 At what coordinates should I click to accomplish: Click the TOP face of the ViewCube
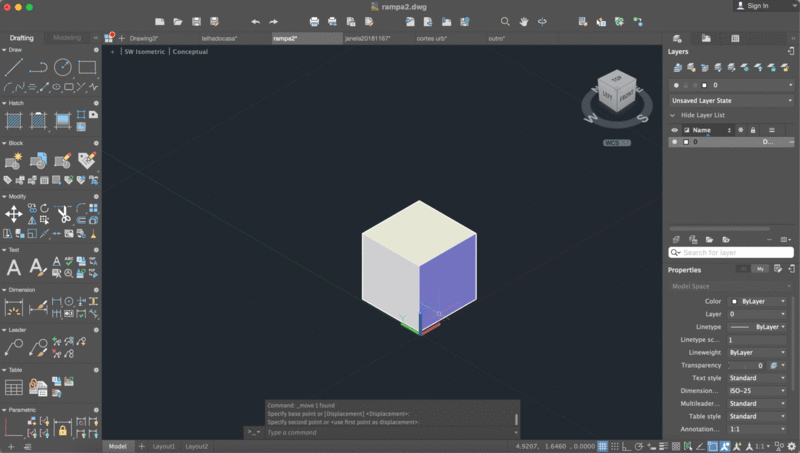coord(617,79)
